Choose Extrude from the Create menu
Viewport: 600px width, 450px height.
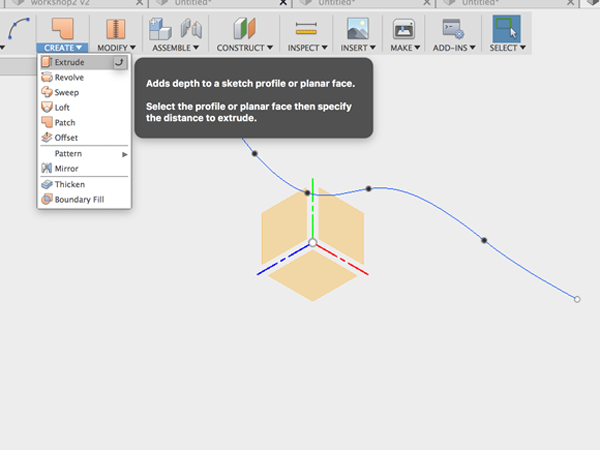coord(84,62)
